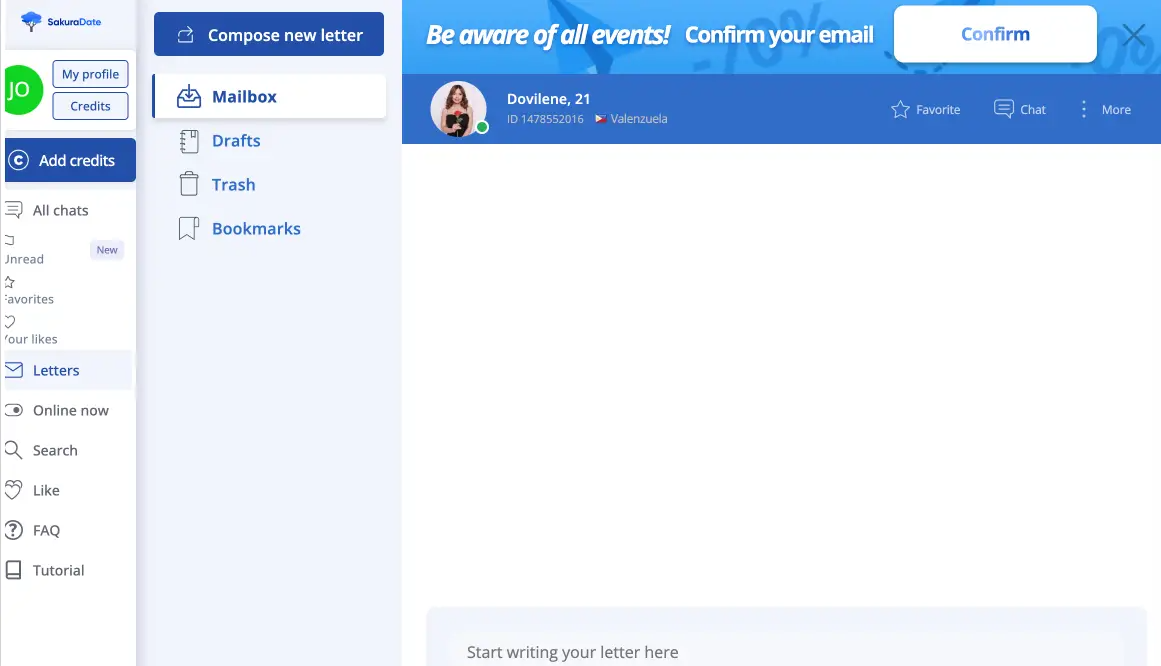This screenshot has height=666, width=1161.
Task: Click the letter writing text field
Action: pos(785,651)
